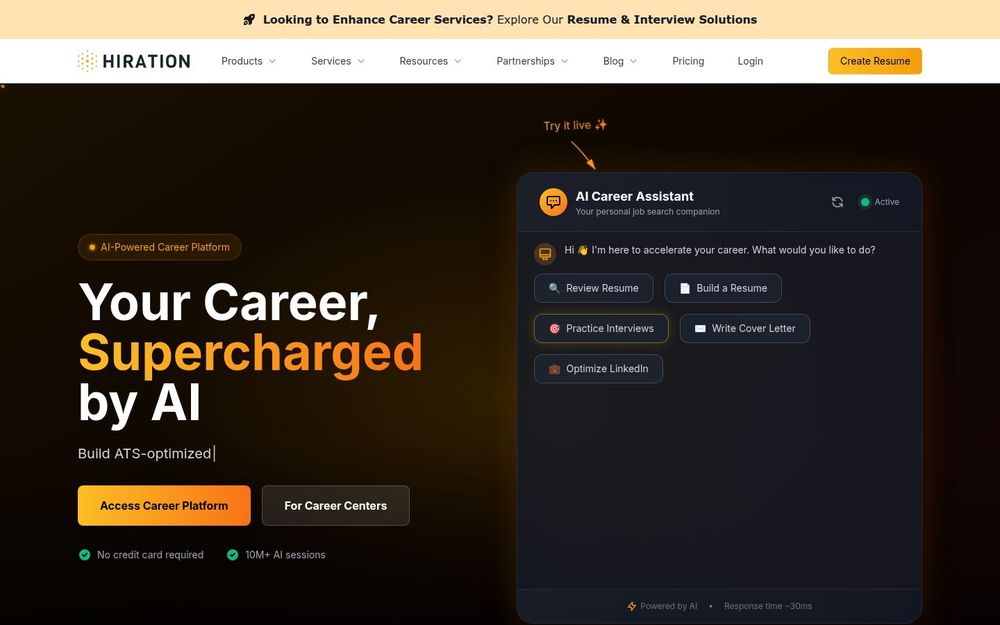Click the AI Career Assistant title

coord(635,196)
